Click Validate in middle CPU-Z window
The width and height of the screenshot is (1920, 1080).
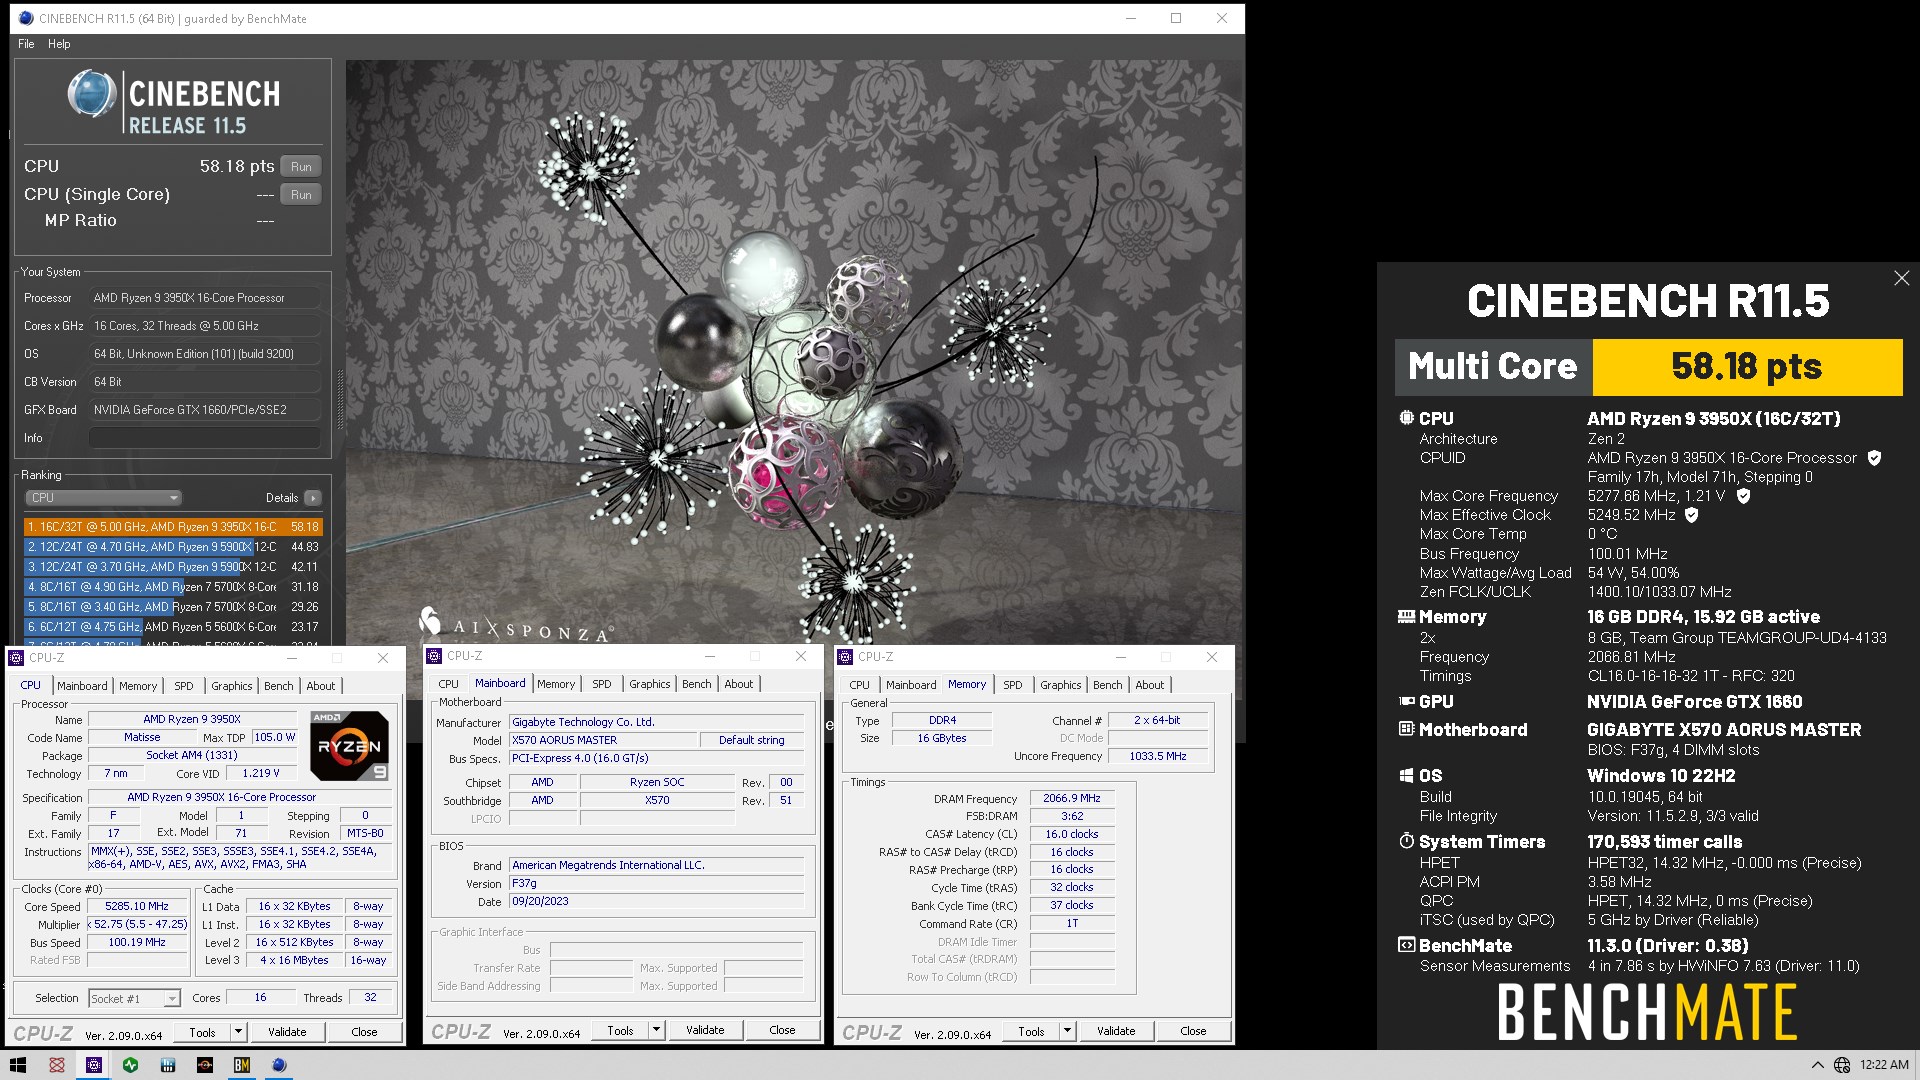point(705,1030)
